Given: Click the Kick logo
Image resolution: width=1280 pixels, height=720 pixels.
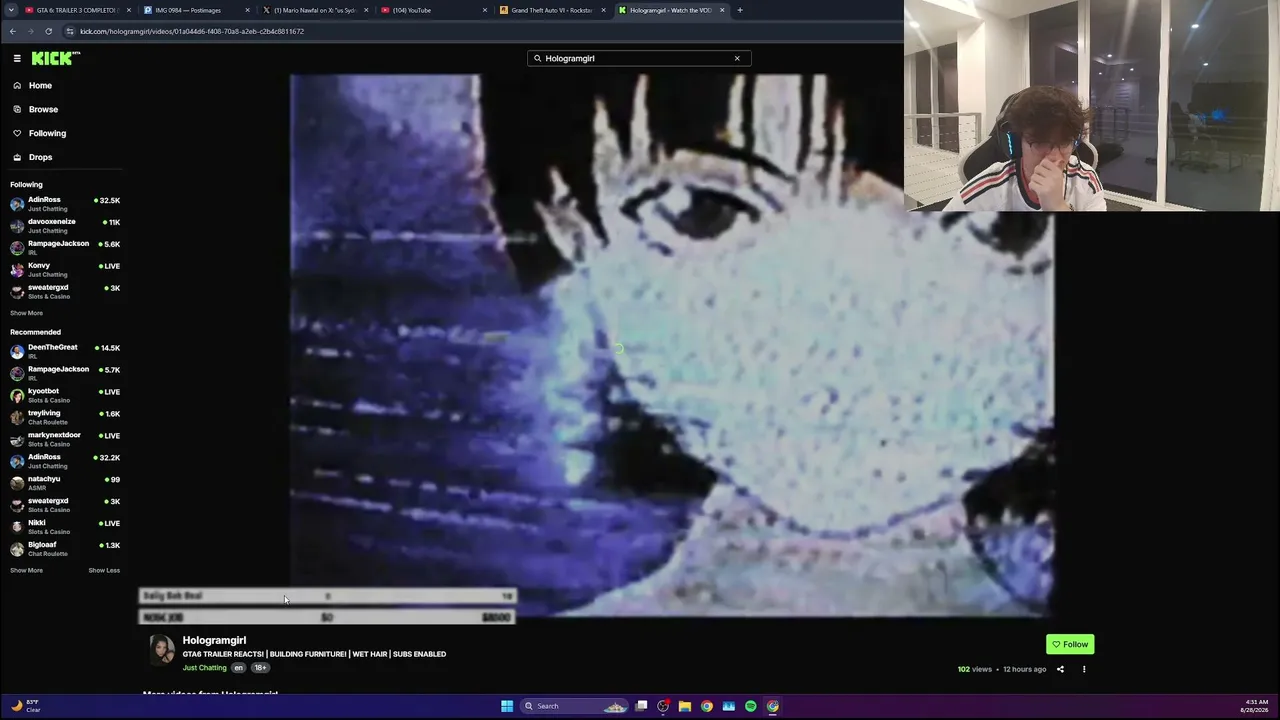Looking at the screenshot, I should [55, 58].
